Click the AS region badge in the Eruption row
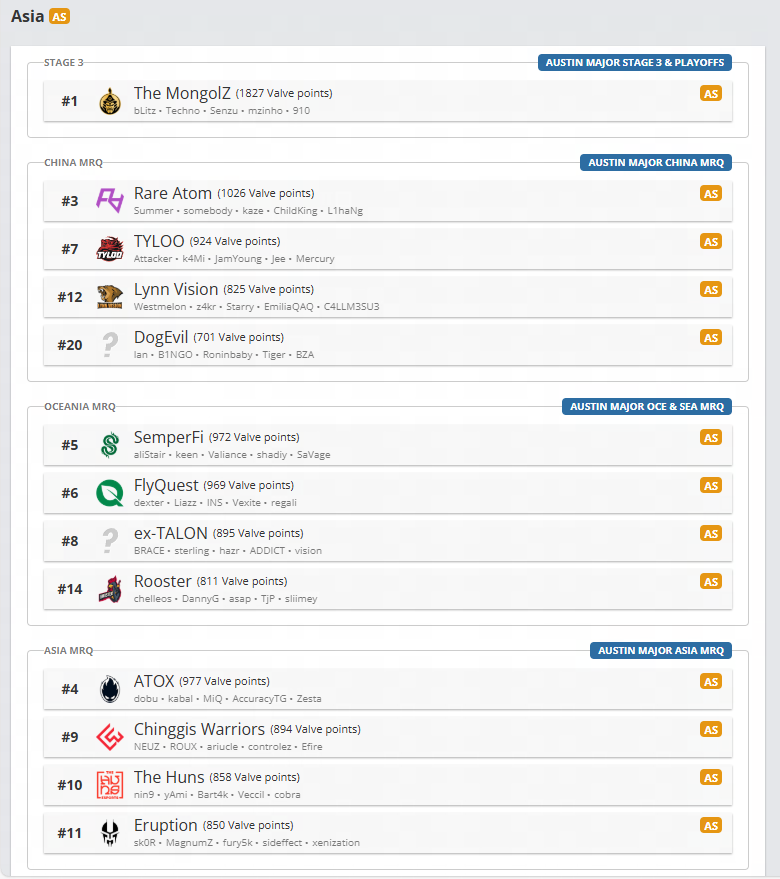The height and width of the screenshot is (879, 780). pyautogui.click(x=710, y=826)
